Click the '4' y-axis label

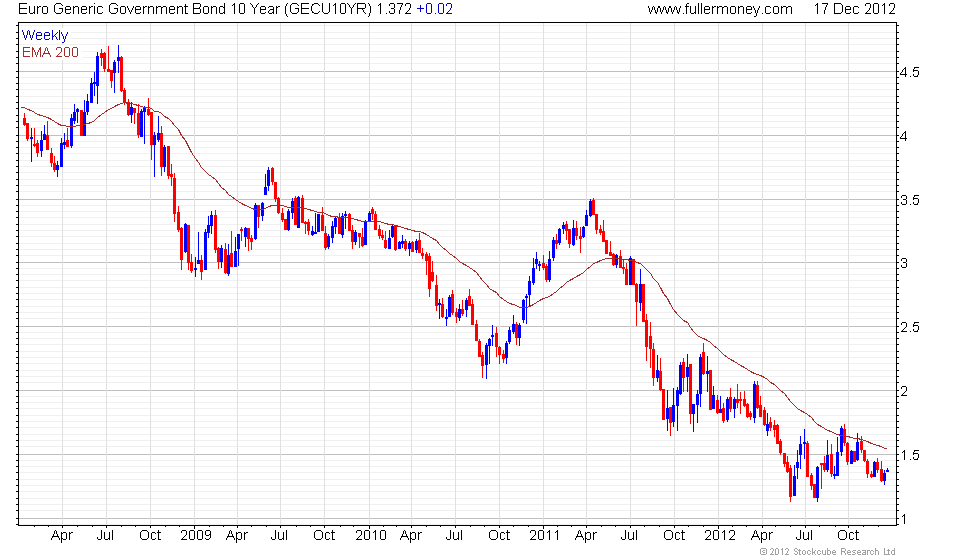point(904,136)
